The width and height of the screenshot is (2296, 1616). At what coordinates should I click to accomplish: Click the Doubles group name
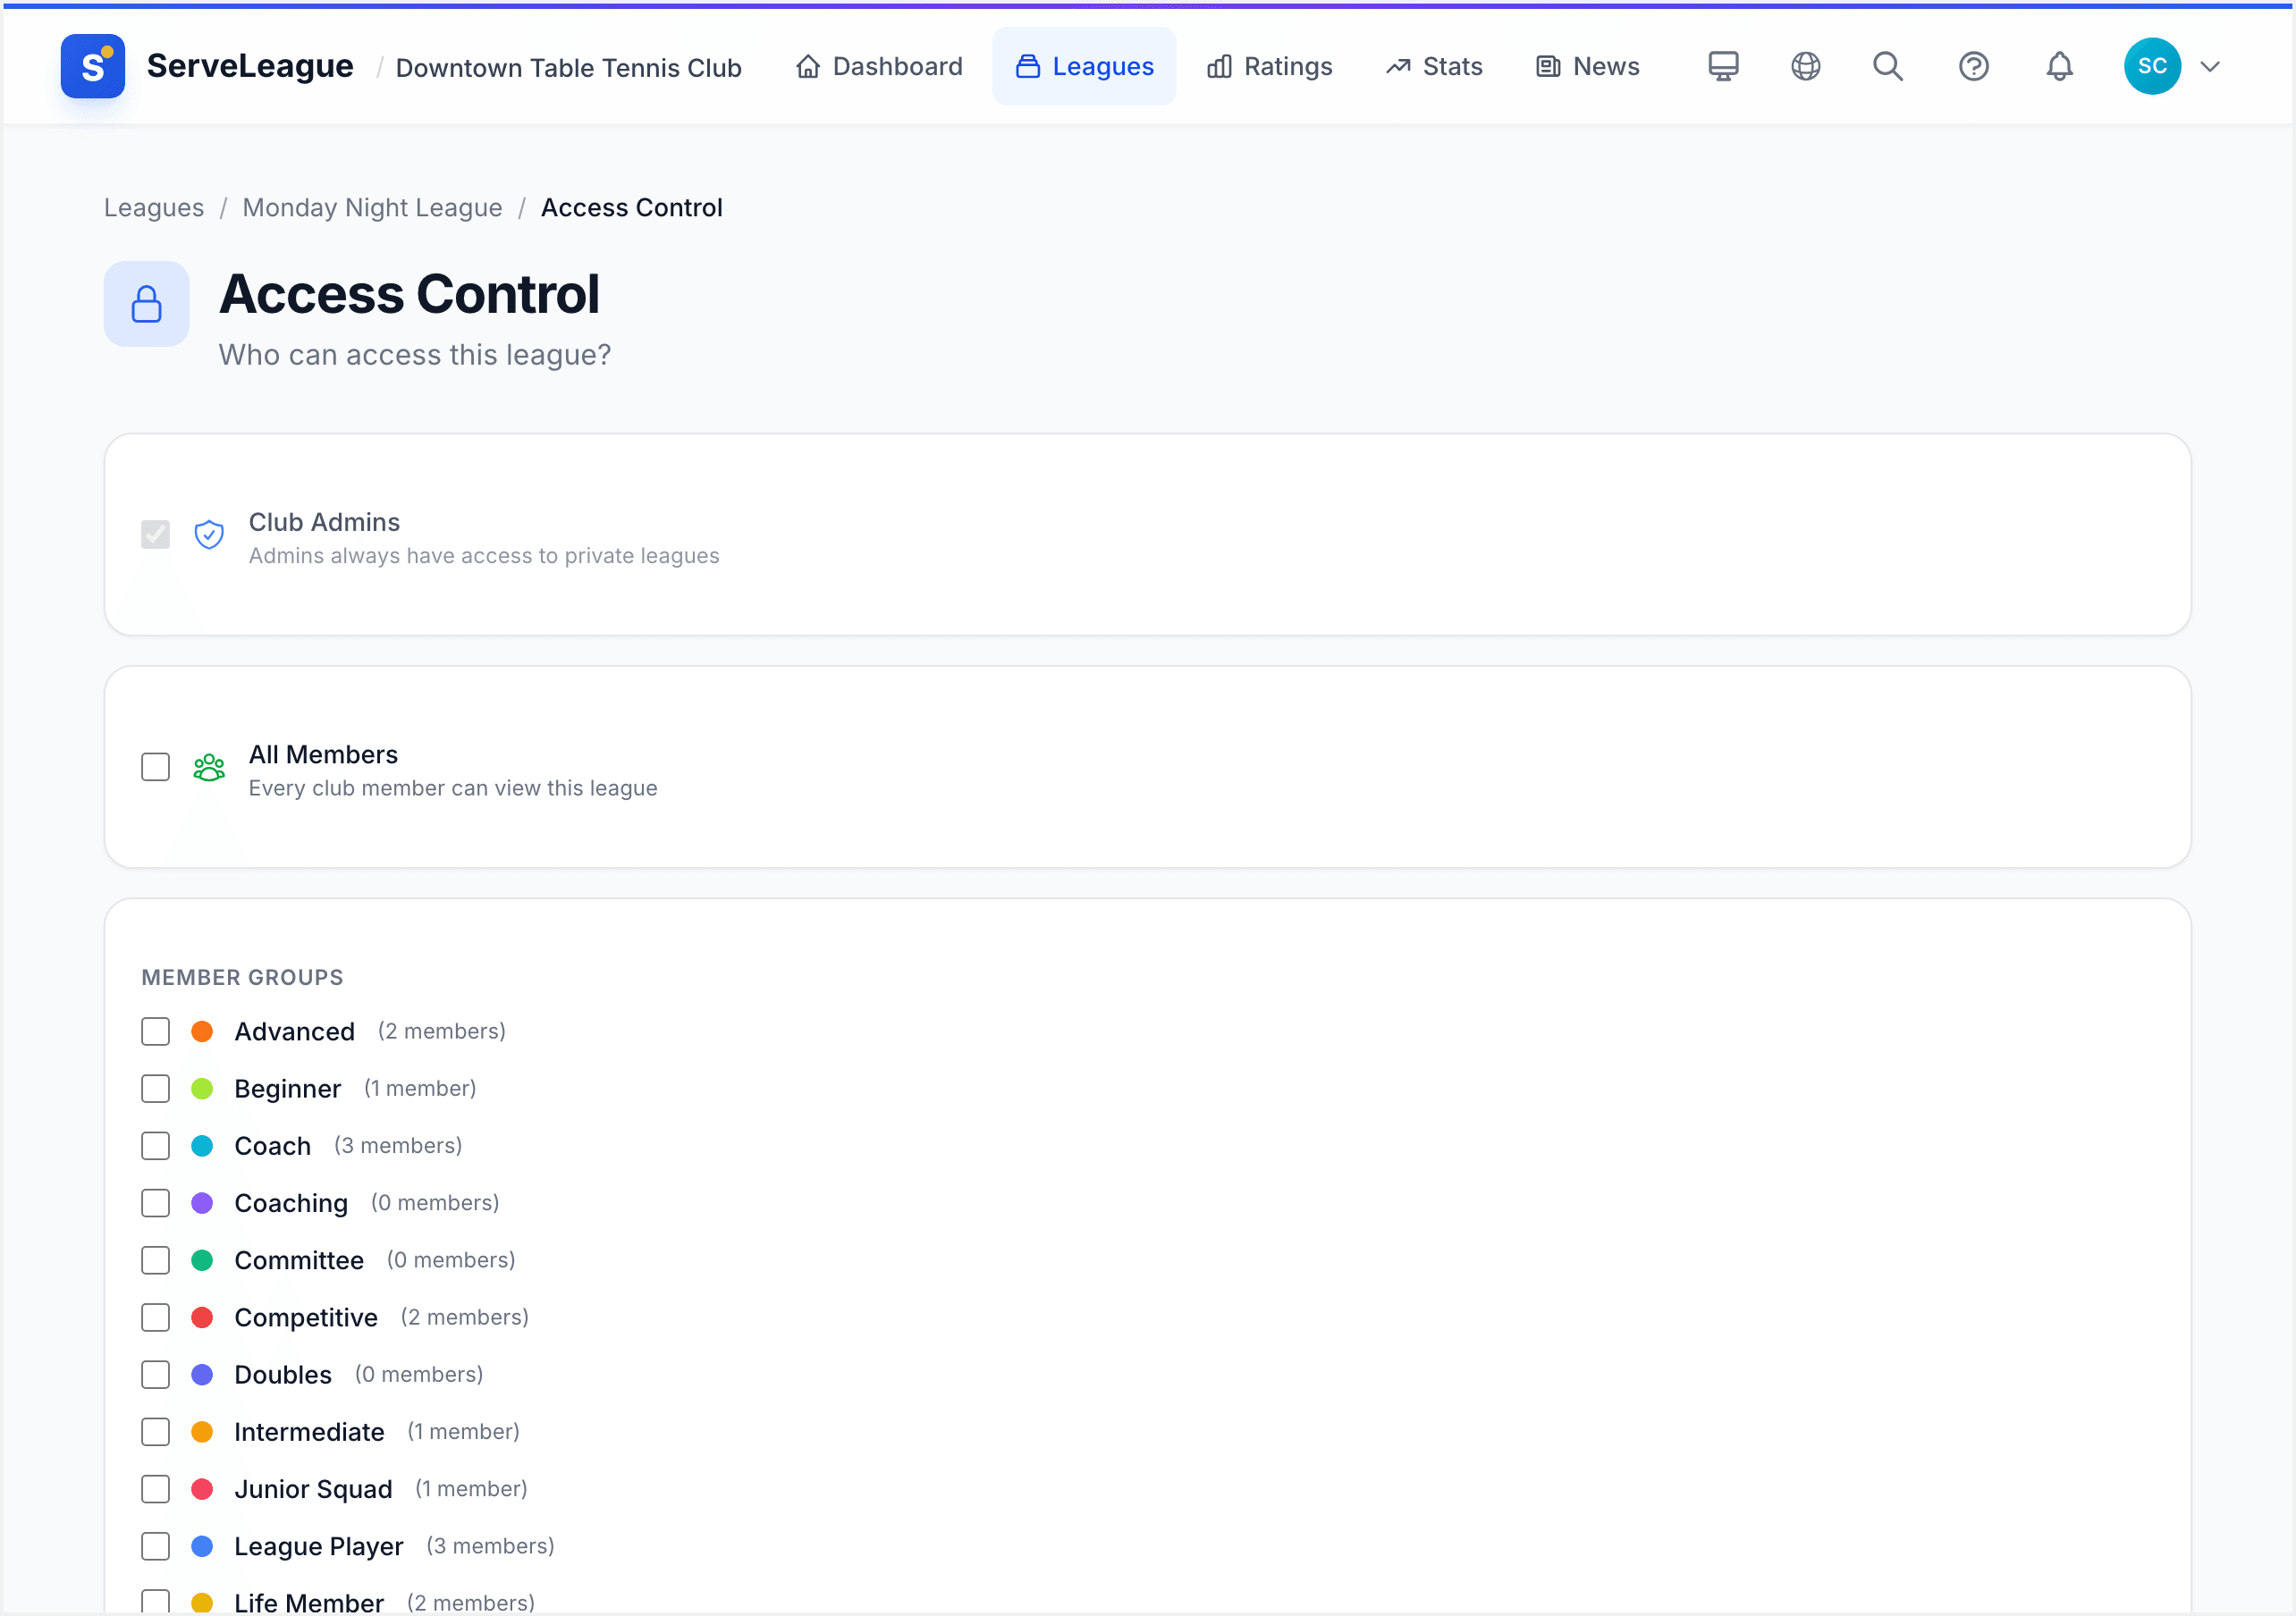(x=283, y=1375)
